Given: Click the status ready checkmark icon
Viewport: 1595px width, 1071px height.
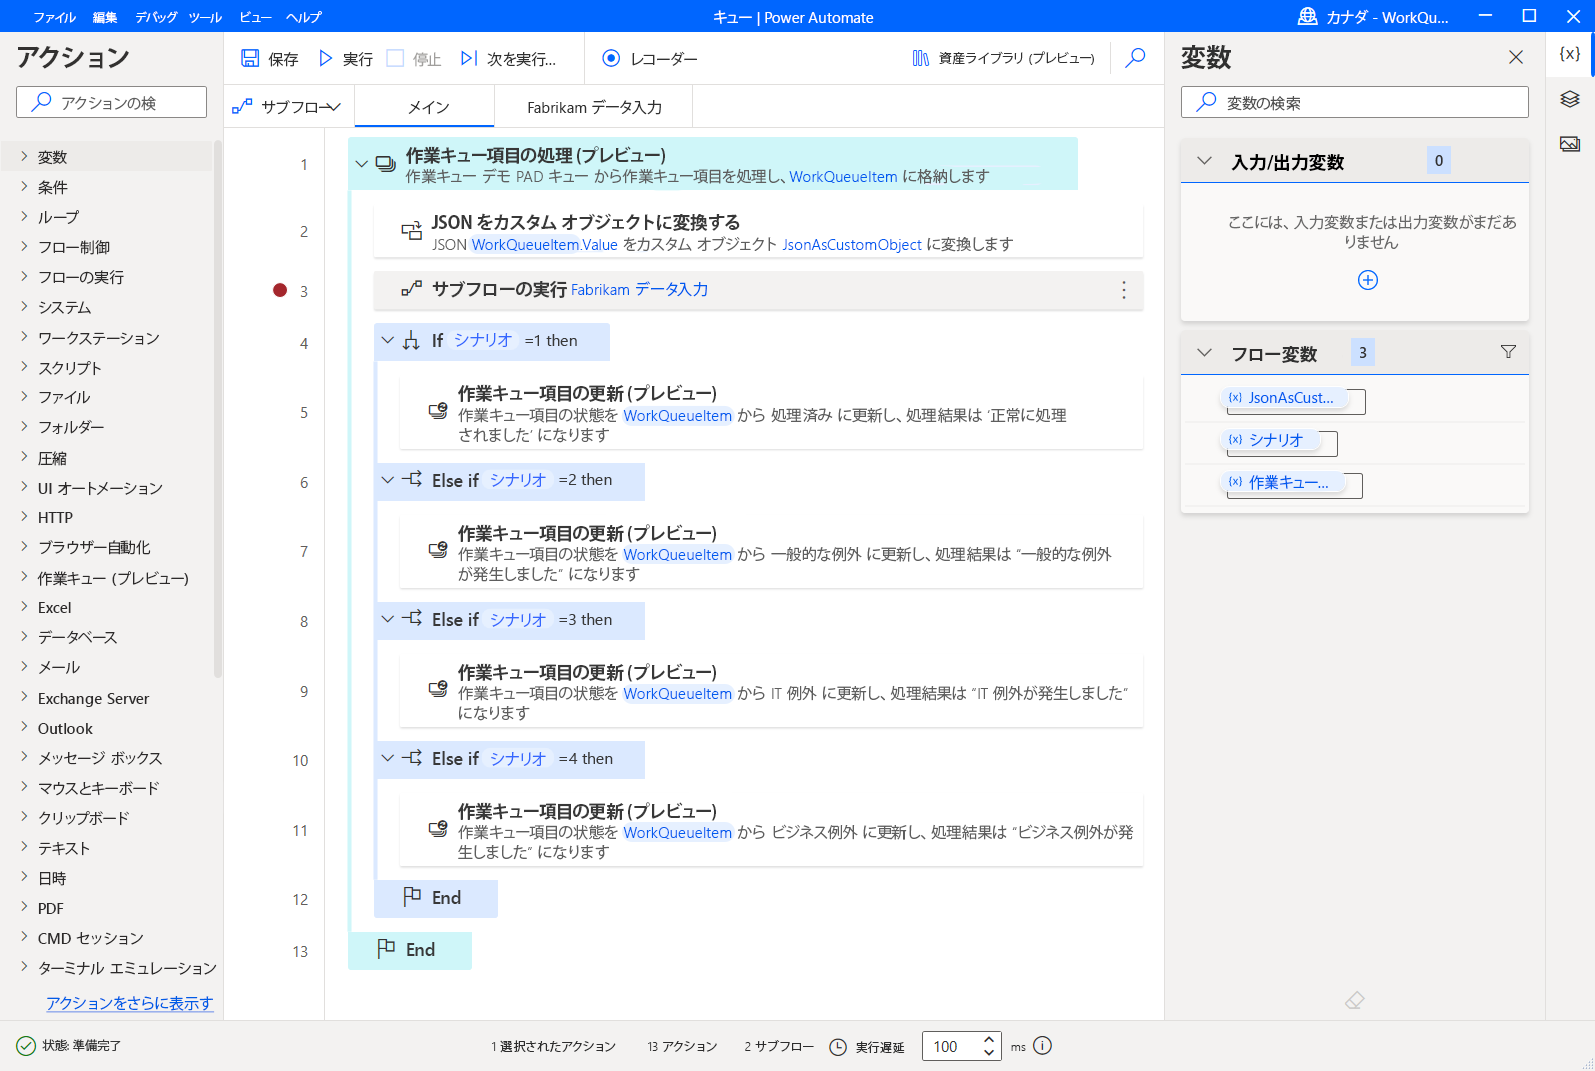Looking at the screenshot, I should pos(26,1046).
